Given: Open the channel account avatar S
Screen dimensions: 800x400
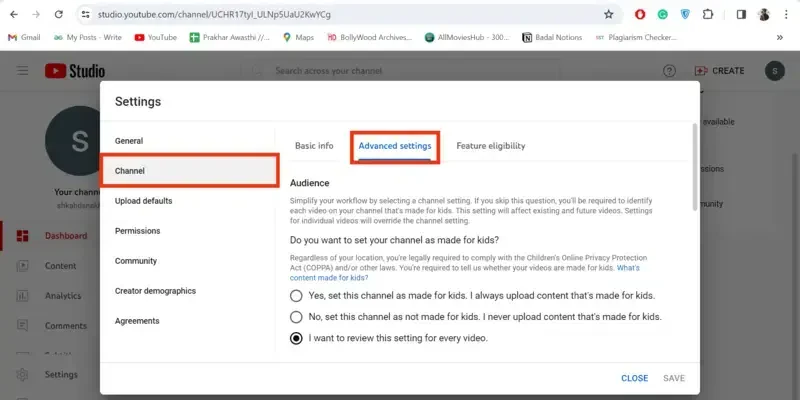Looking at the screenshot, I should click(774, 71).
